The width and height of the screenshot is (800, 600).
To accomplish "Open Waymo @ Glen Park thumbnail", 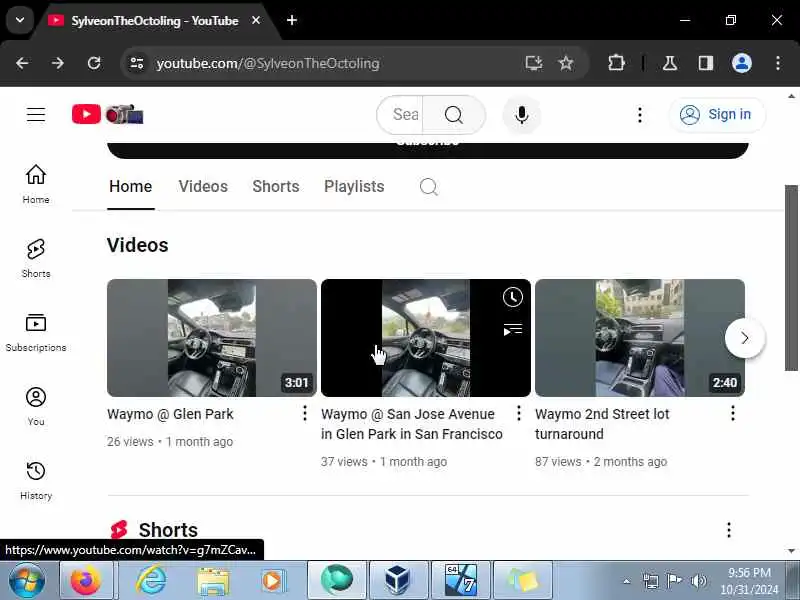I will (x=212, y=338).
